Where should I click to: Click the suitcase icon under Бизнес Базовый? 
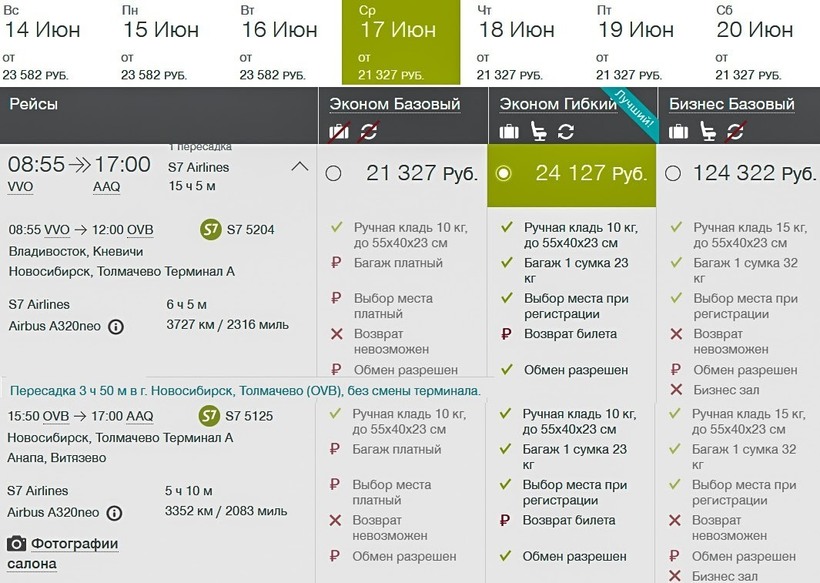click(679, 131)
